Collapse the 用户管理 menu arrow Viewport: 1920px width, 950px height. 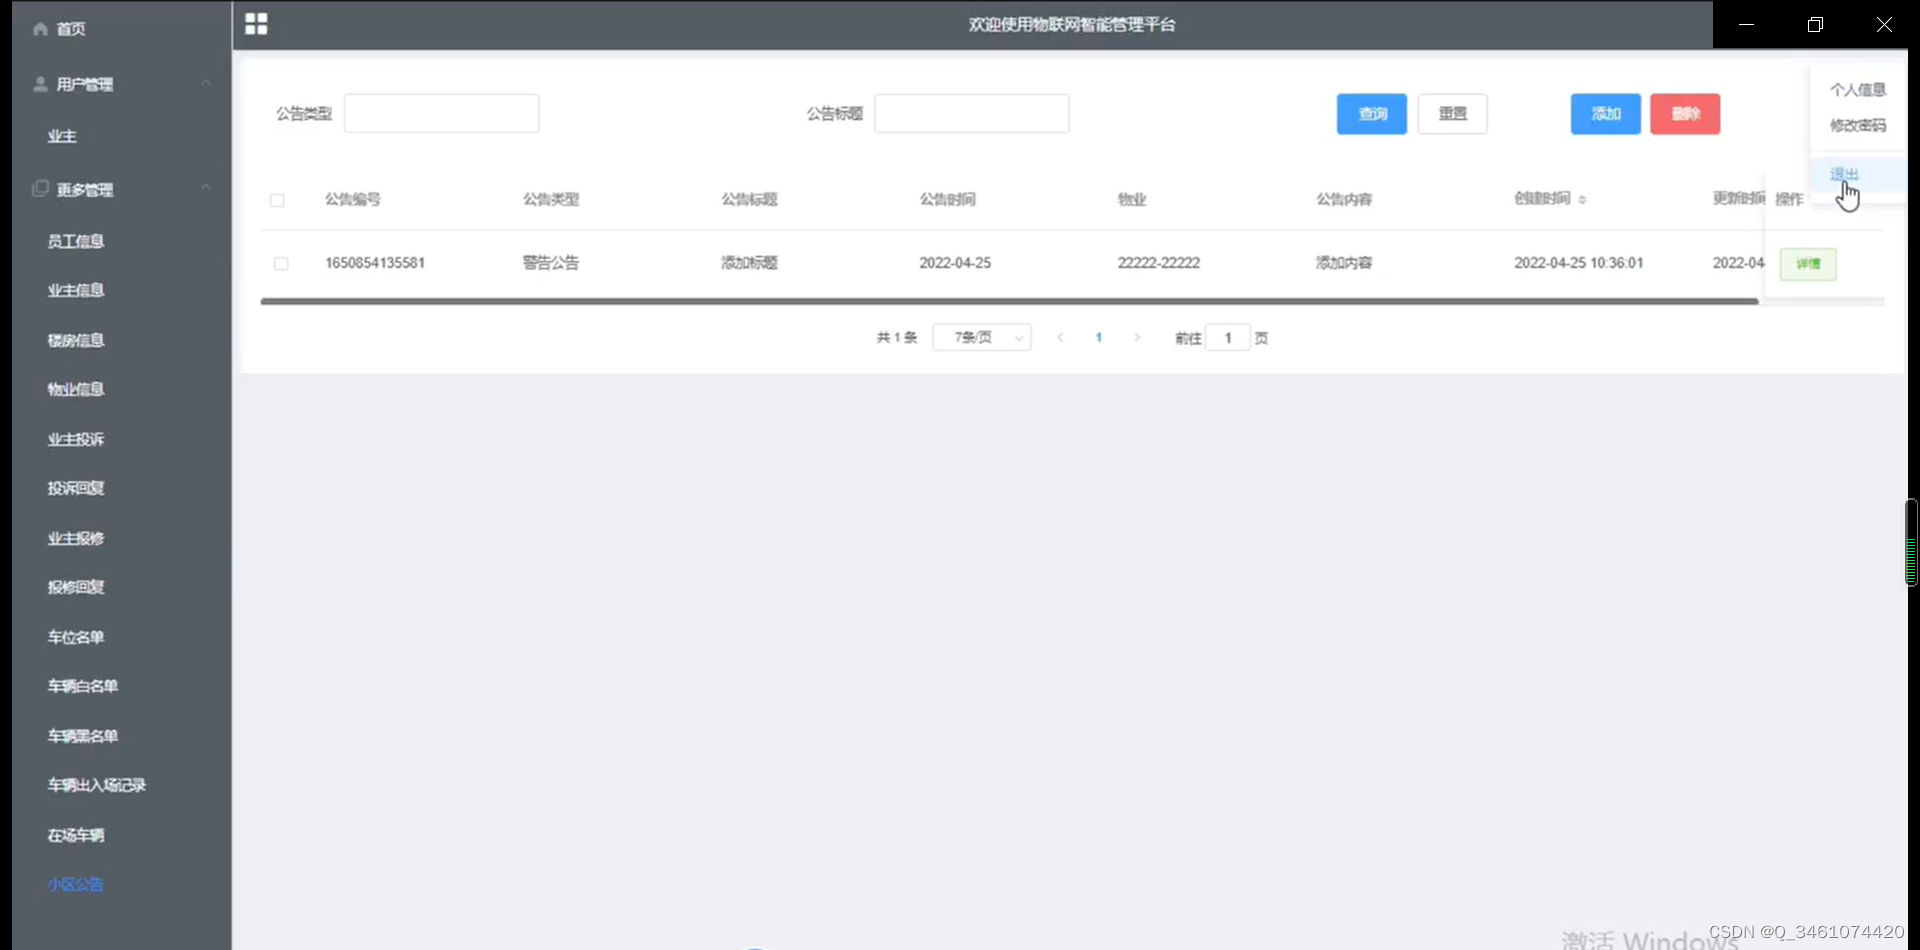tap(206, 83)
